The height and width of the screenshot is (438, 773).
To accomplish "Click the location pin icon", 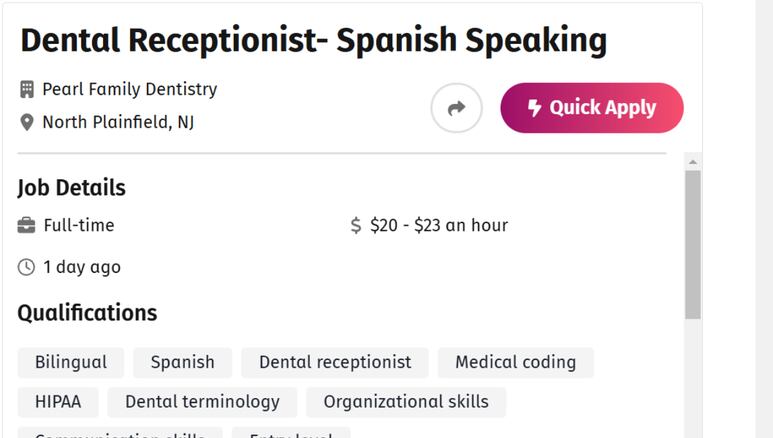I will (27, 122).
